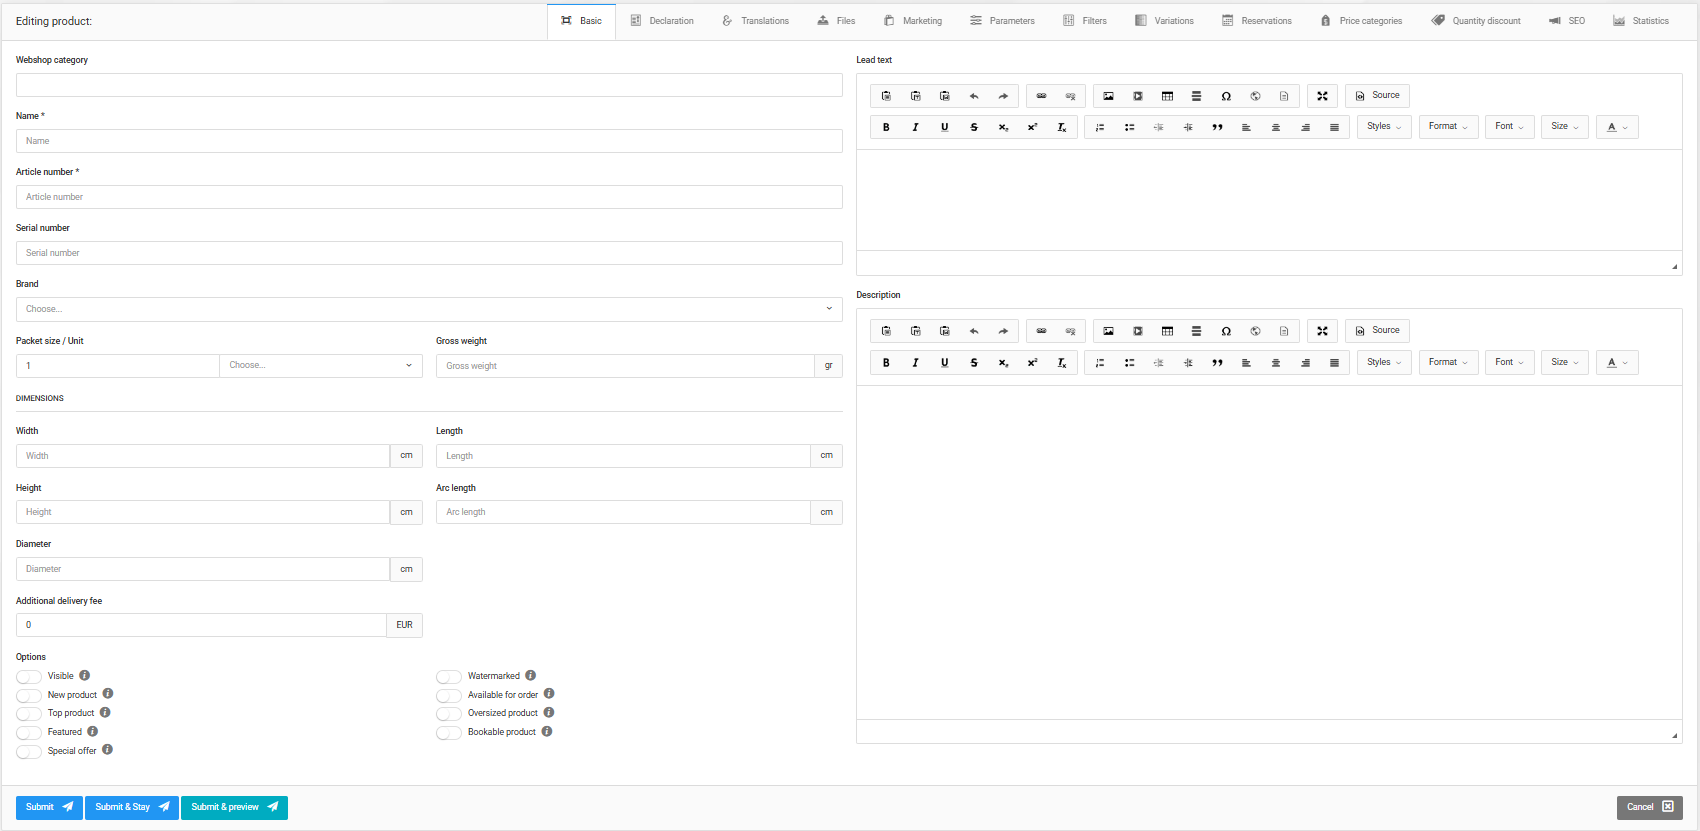
Task: Click Italic icon in Description editor
Action: pos(915,363)
